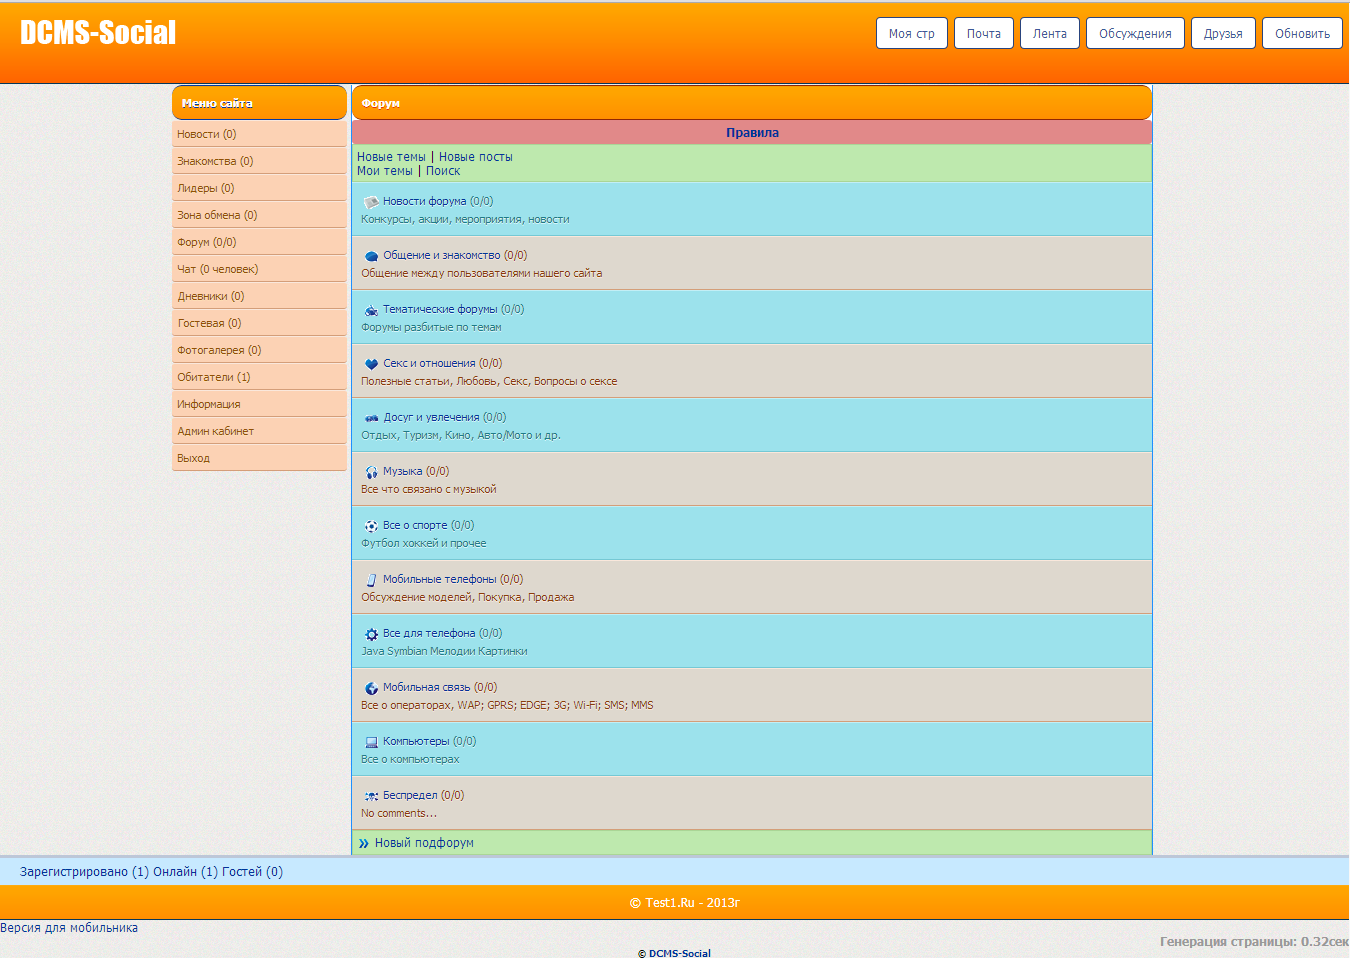Viewport: 1350px width, 958px height.
Task: Click the globe icon beside Мобильная связь
Action: pyautogui.click(x=371, y=688)
